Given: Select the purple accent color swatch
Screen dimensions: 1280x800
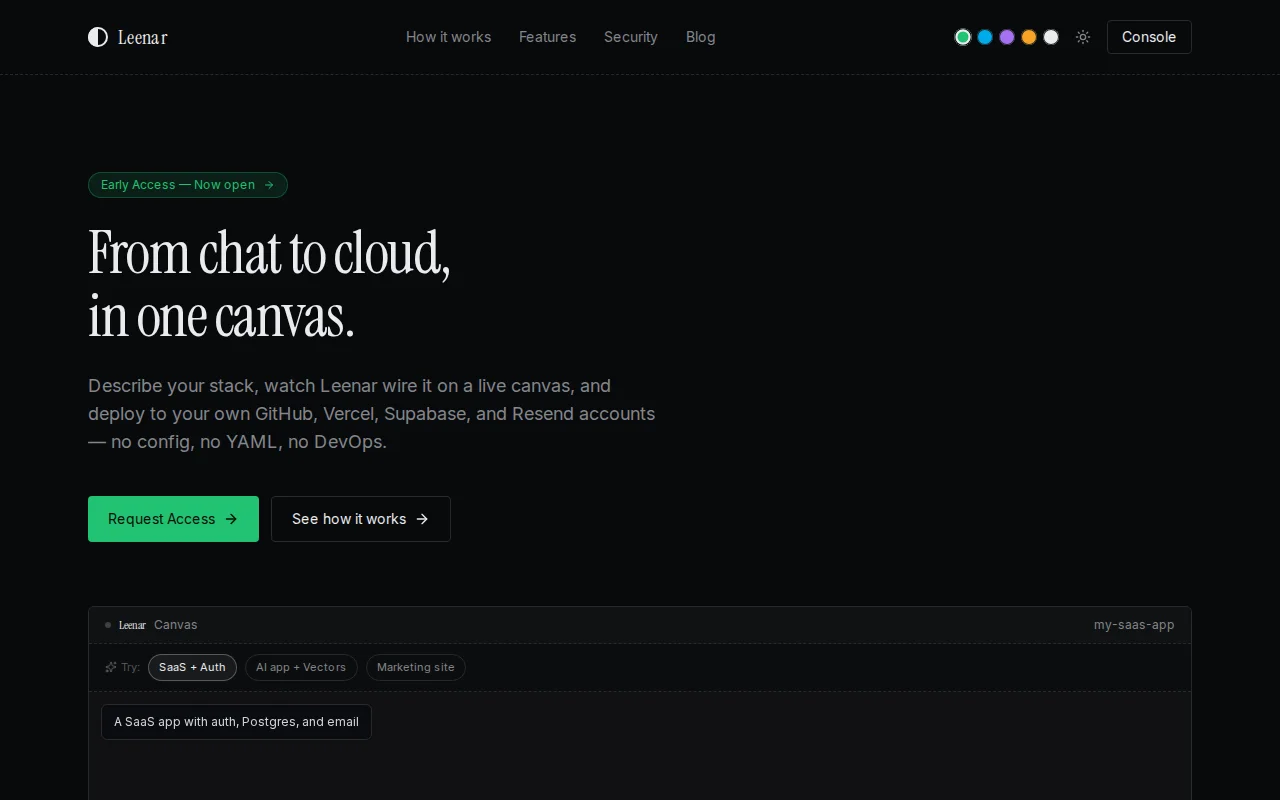Looking at the screenshot, I should pyautogui.click(x=1007, y=37).
